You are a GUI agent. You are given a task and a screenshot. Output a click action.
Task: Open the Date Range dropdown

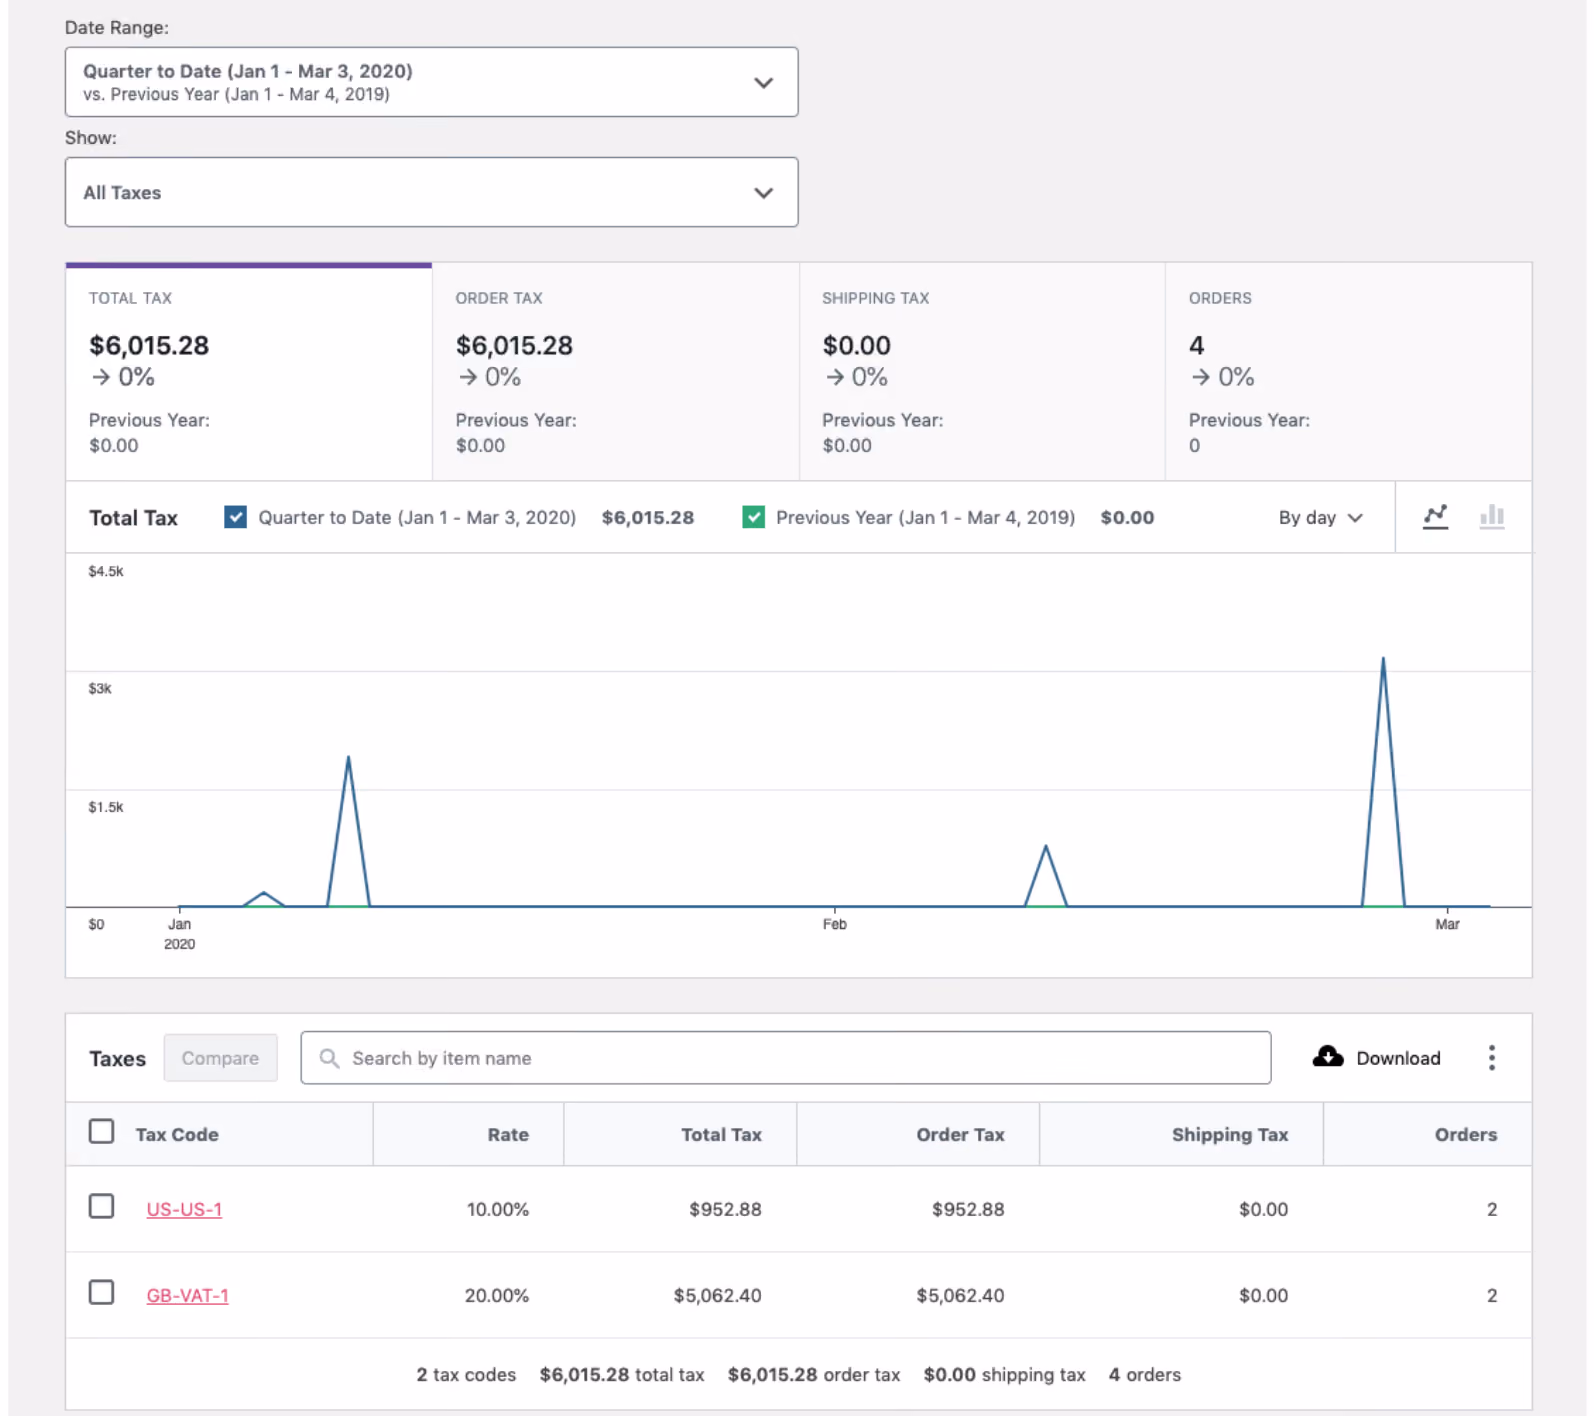(431, 82)
